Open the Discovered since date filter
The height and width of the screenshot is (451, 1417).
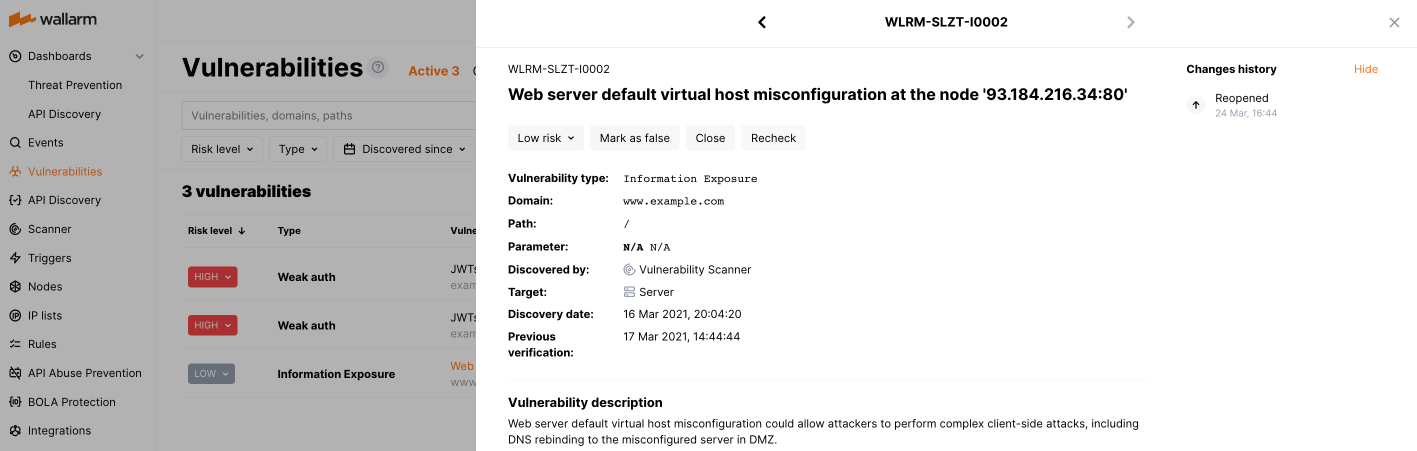pos(405,149)
